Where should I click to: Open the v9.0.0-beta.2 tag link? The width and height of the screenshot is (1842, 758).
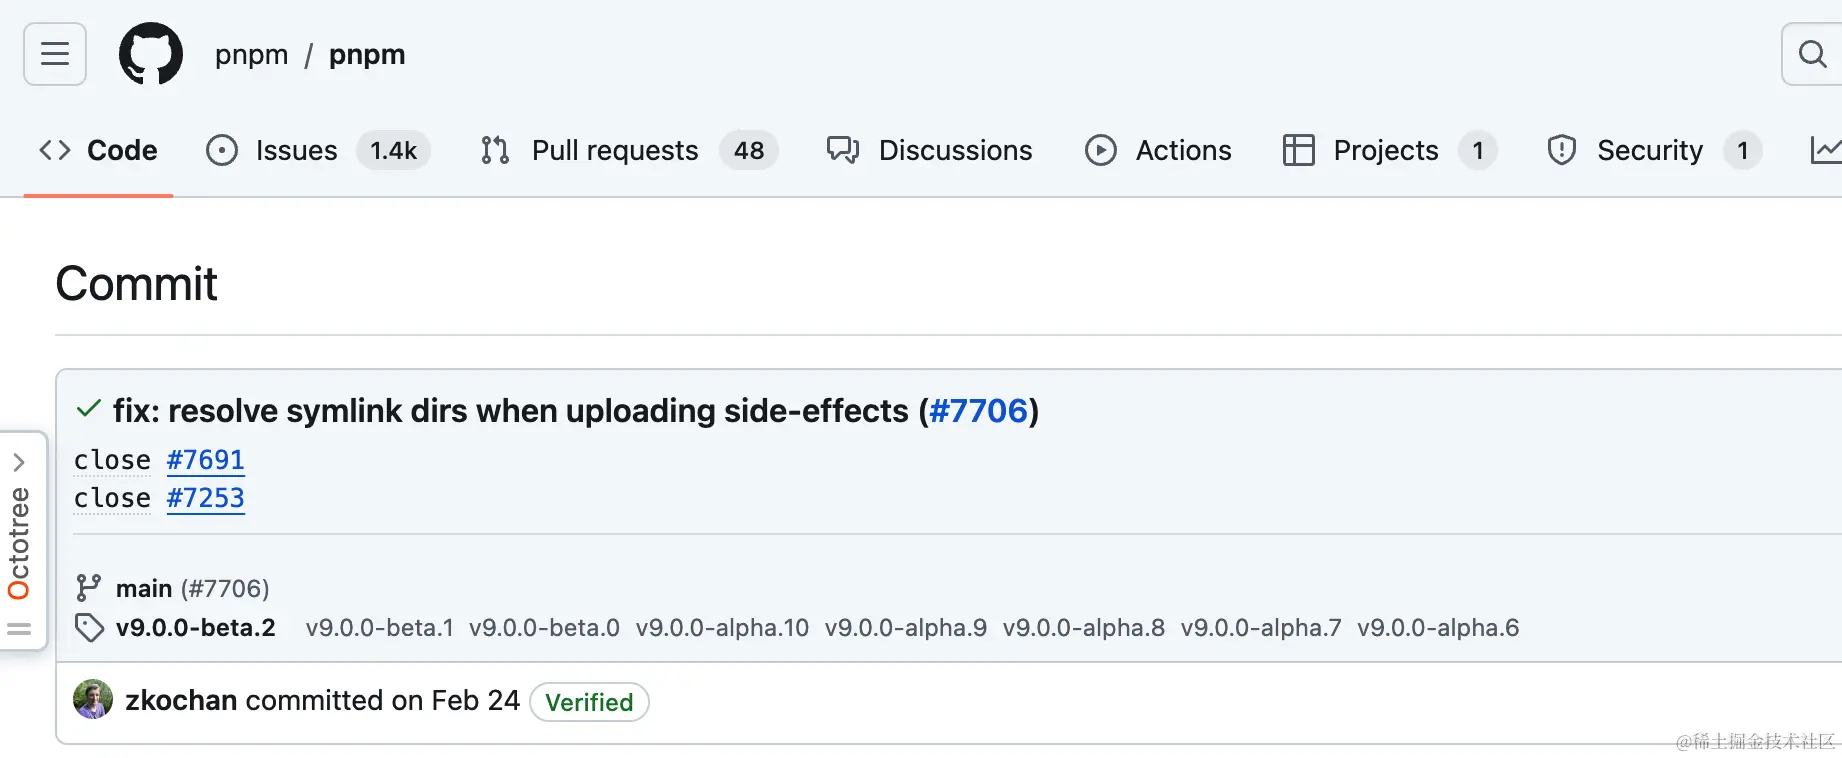click(x=195, y=628)
